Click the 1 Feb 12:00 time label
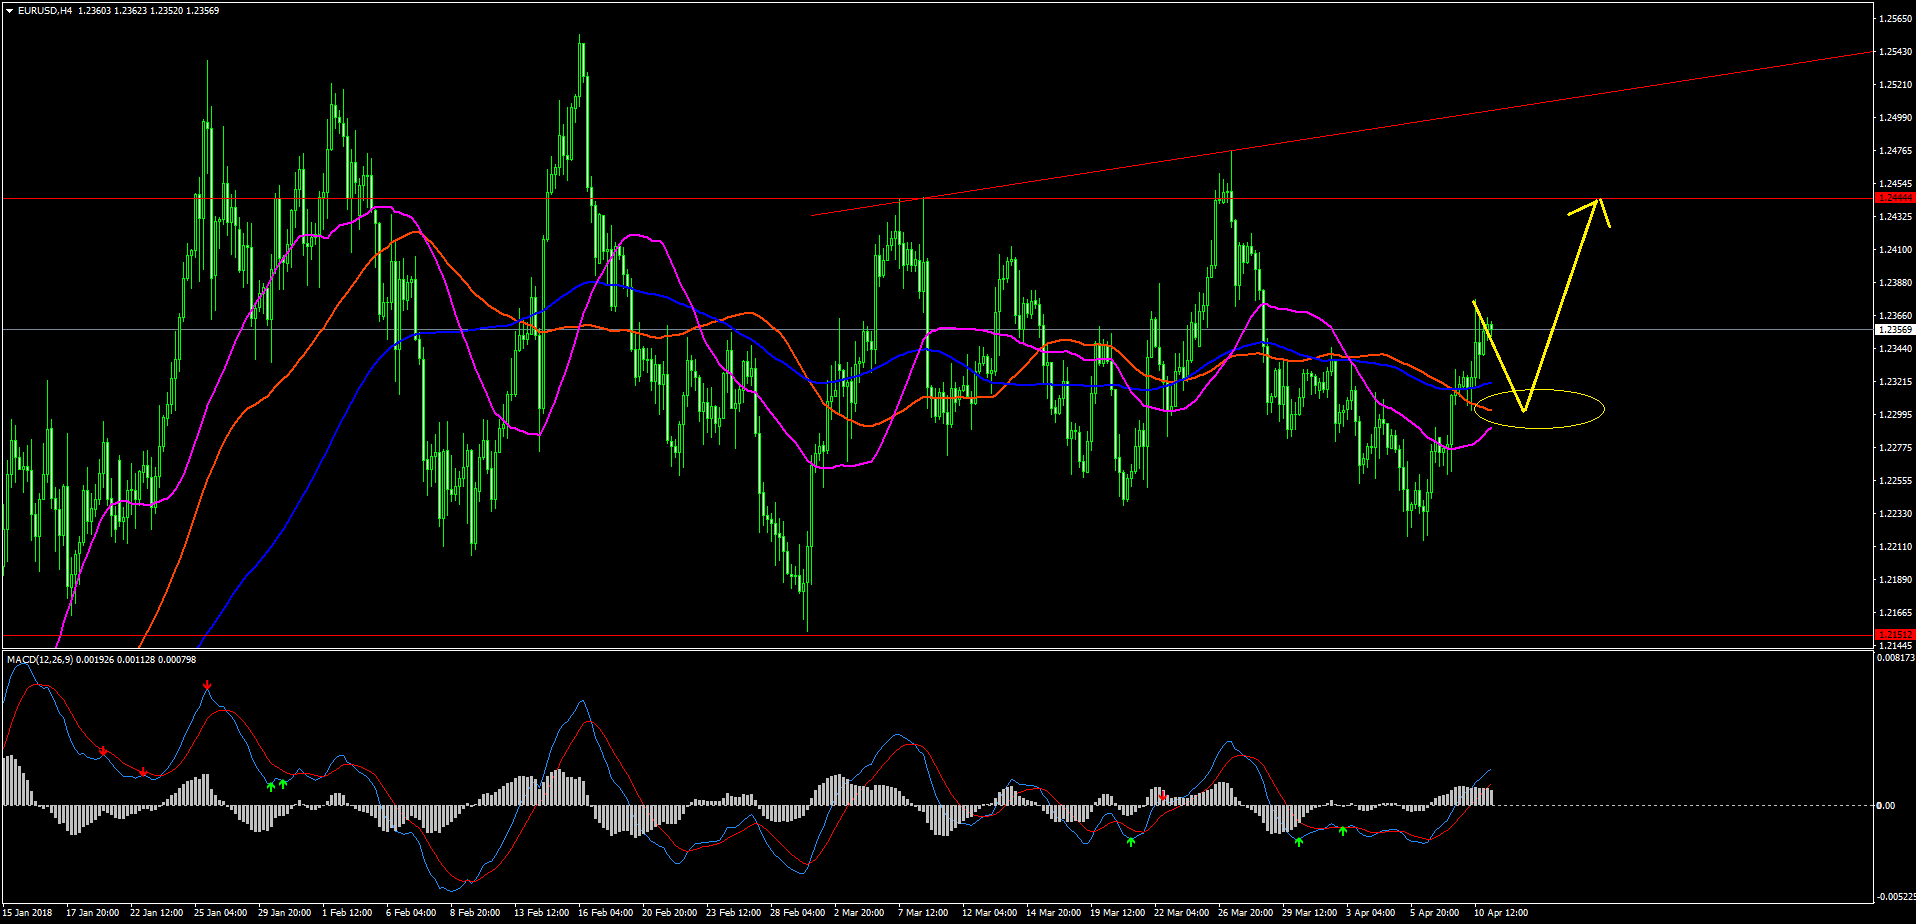1916x924 pixels. pos(346,913)
